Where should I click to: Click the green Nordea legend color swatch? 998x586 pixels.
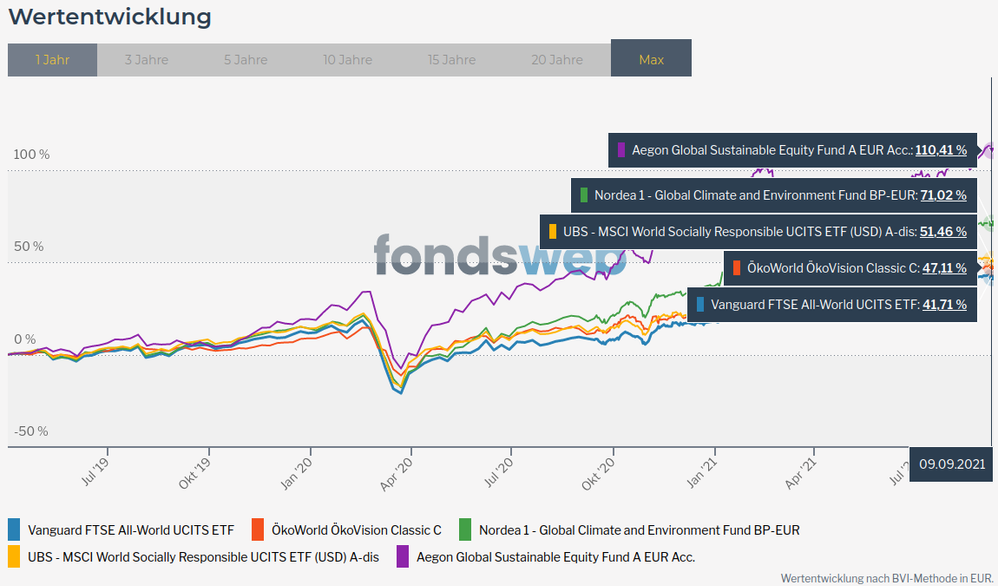point(465,530)
